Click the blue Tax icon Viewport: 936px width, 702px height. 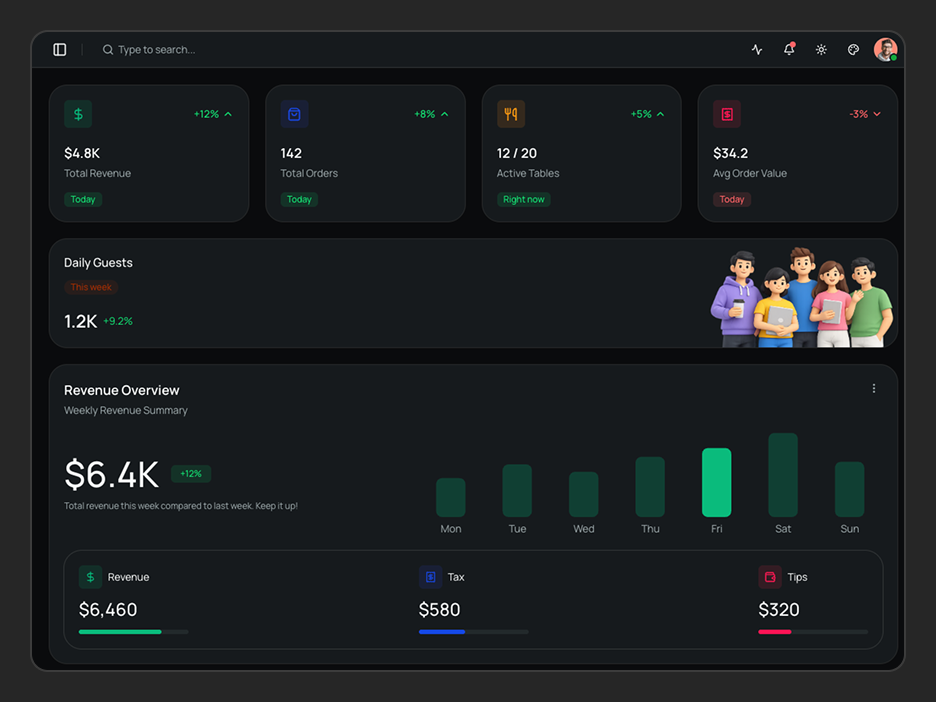[x=430, y=577]
